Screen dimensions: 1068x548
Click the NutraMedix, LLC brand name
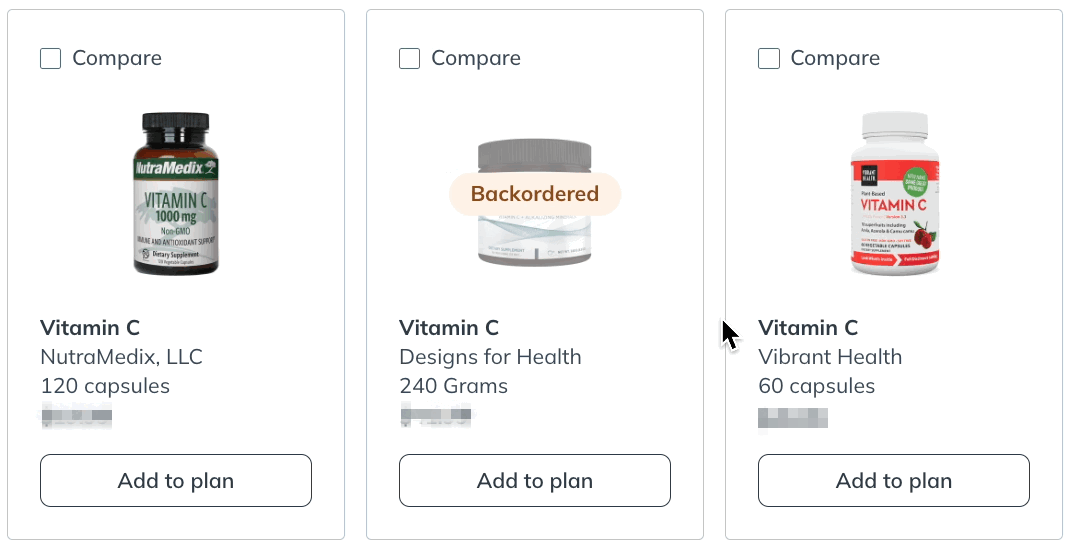coord(121,357)
